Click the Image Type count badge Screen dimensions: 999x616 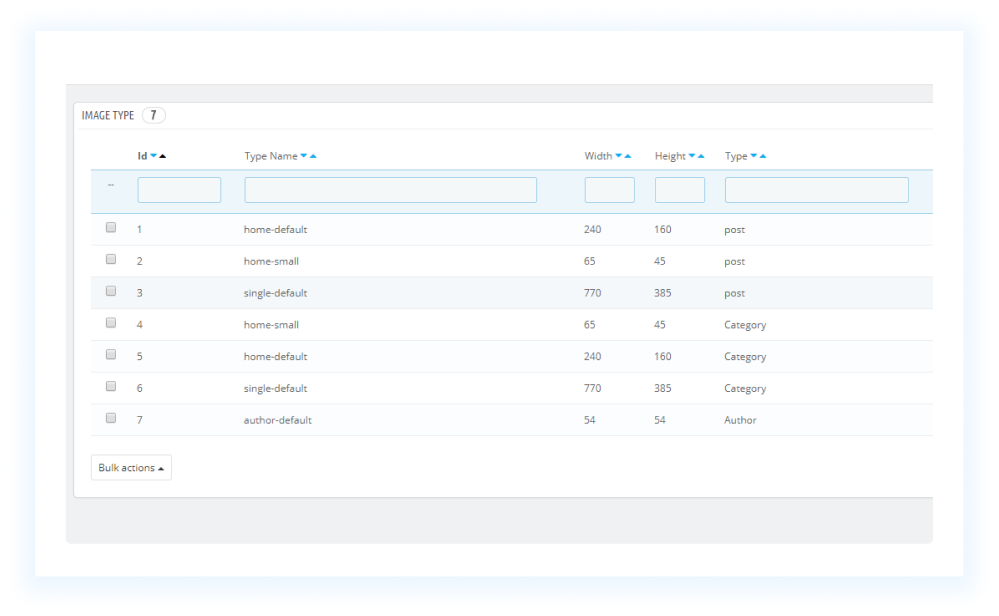coord(154,115)
